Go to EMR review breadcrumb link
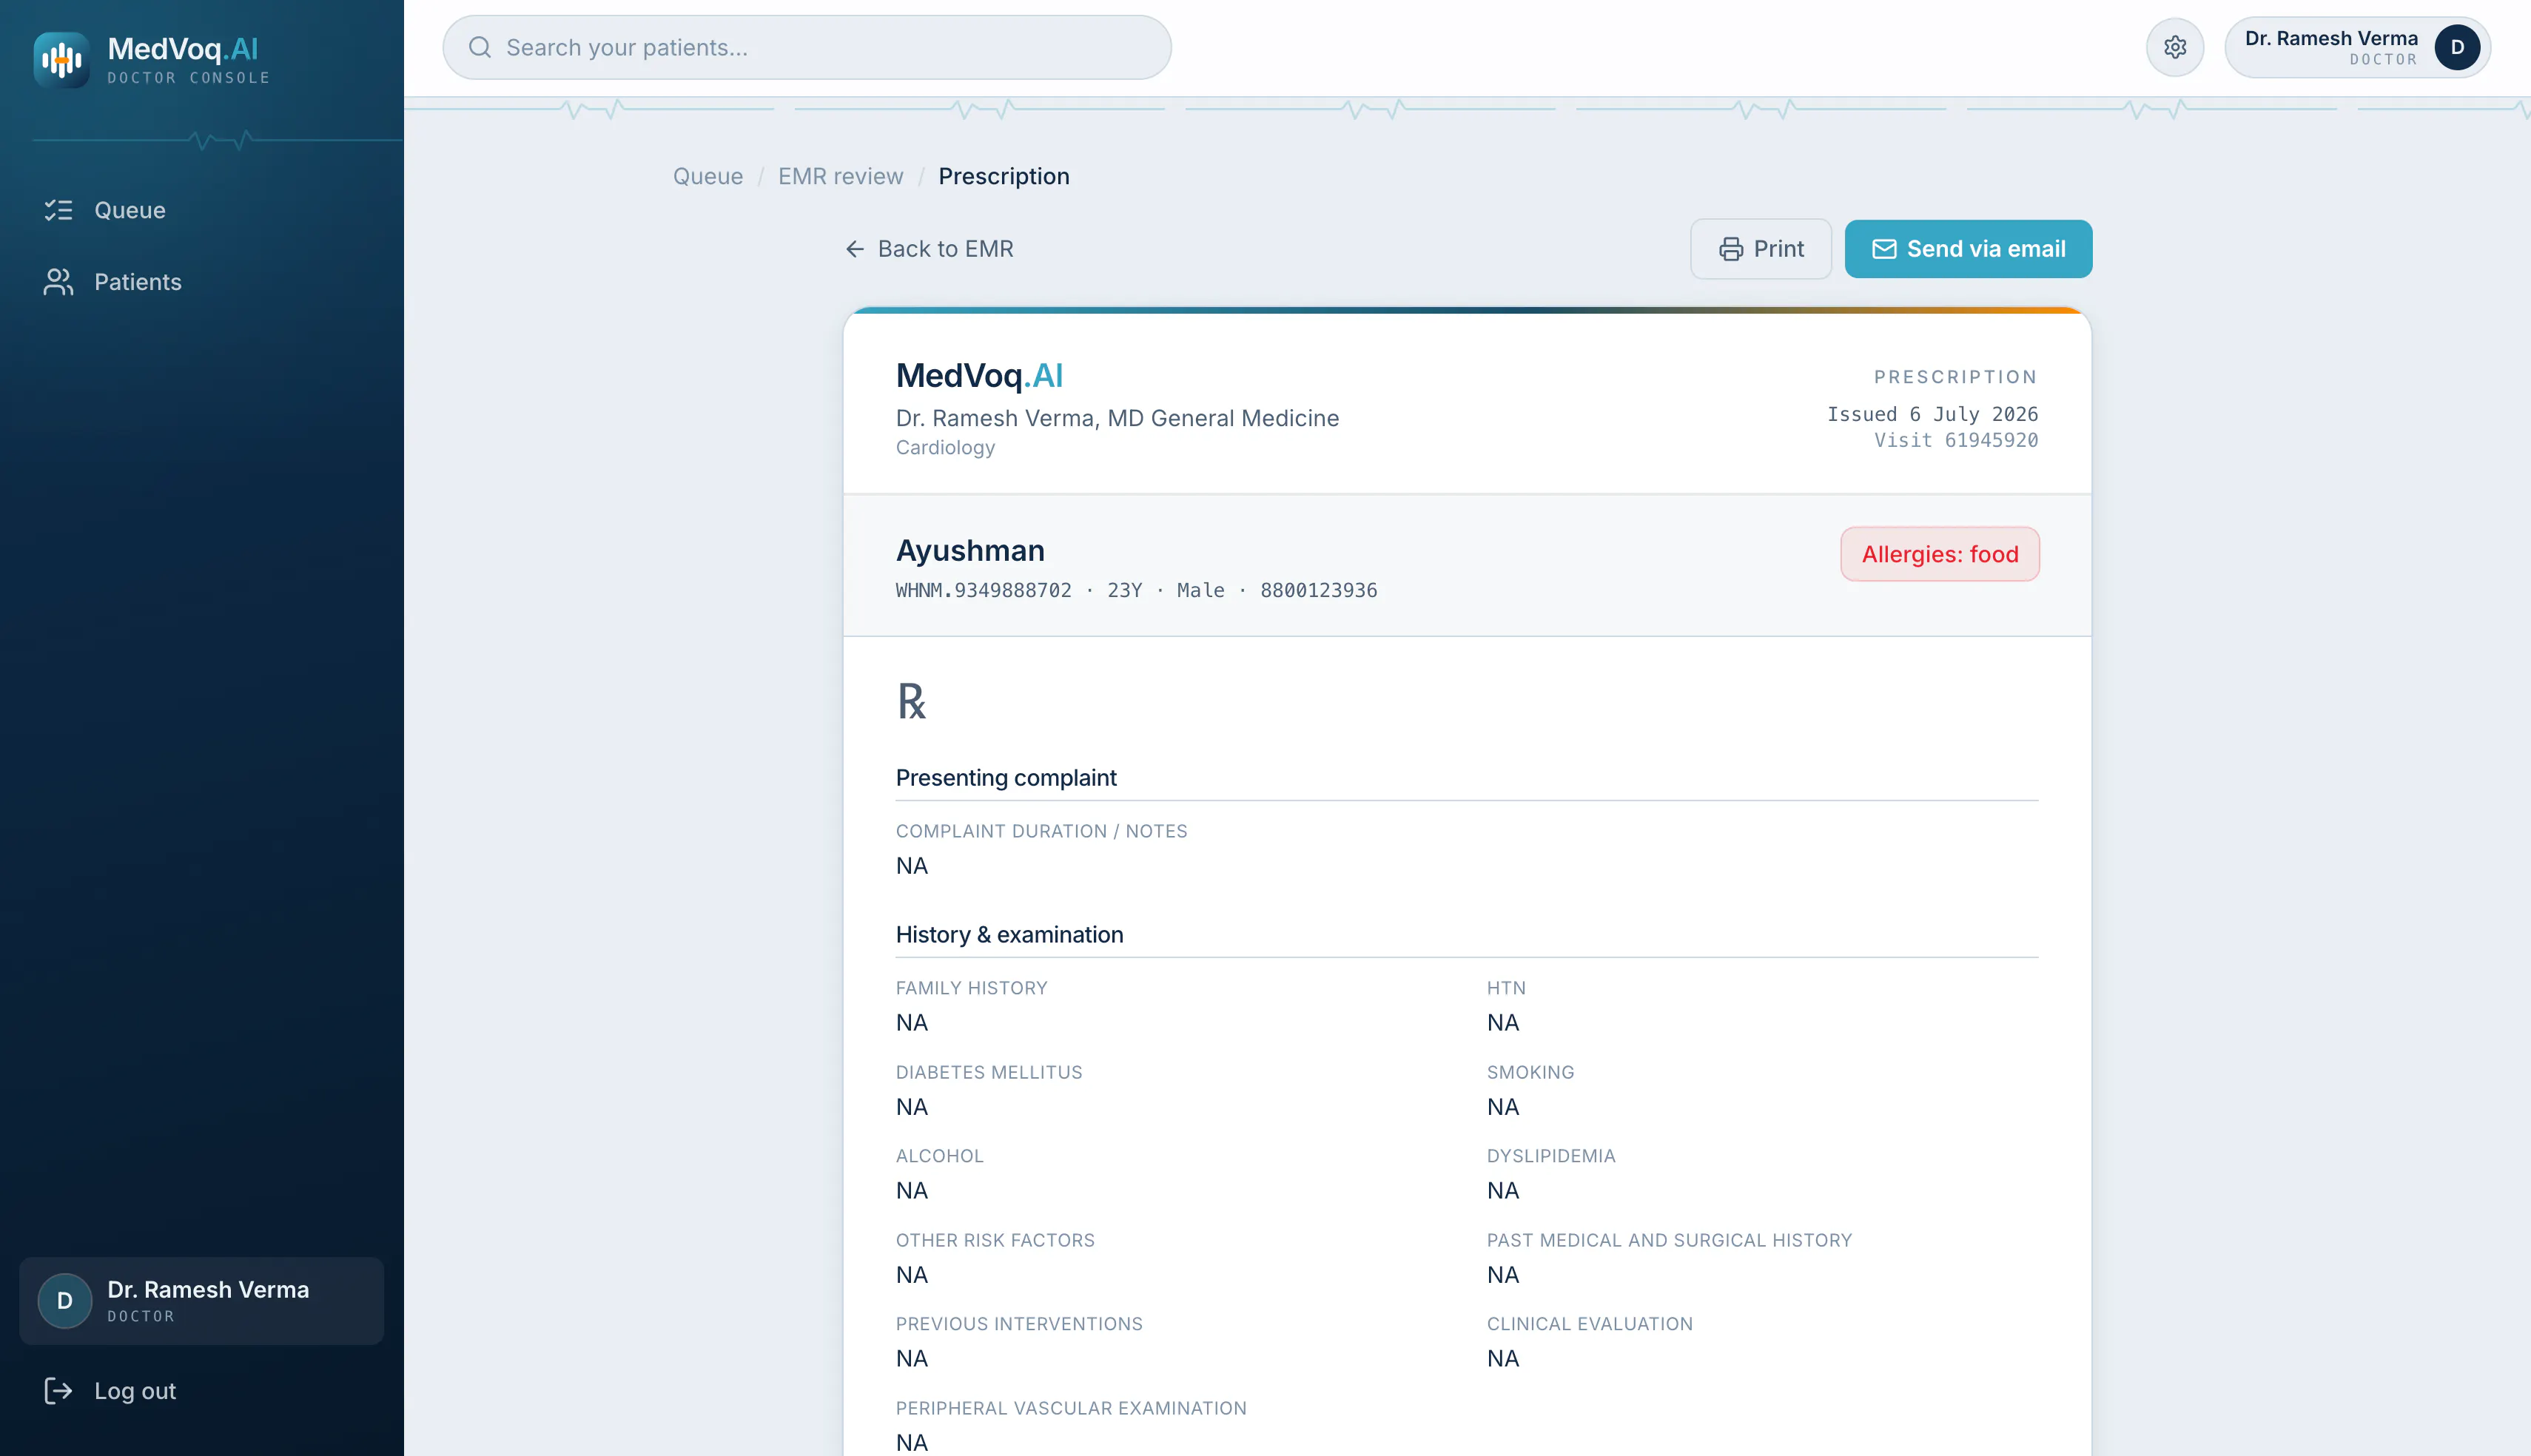Image resolution: width=2531 pixels, height=1456 pixels. (841, 176)
